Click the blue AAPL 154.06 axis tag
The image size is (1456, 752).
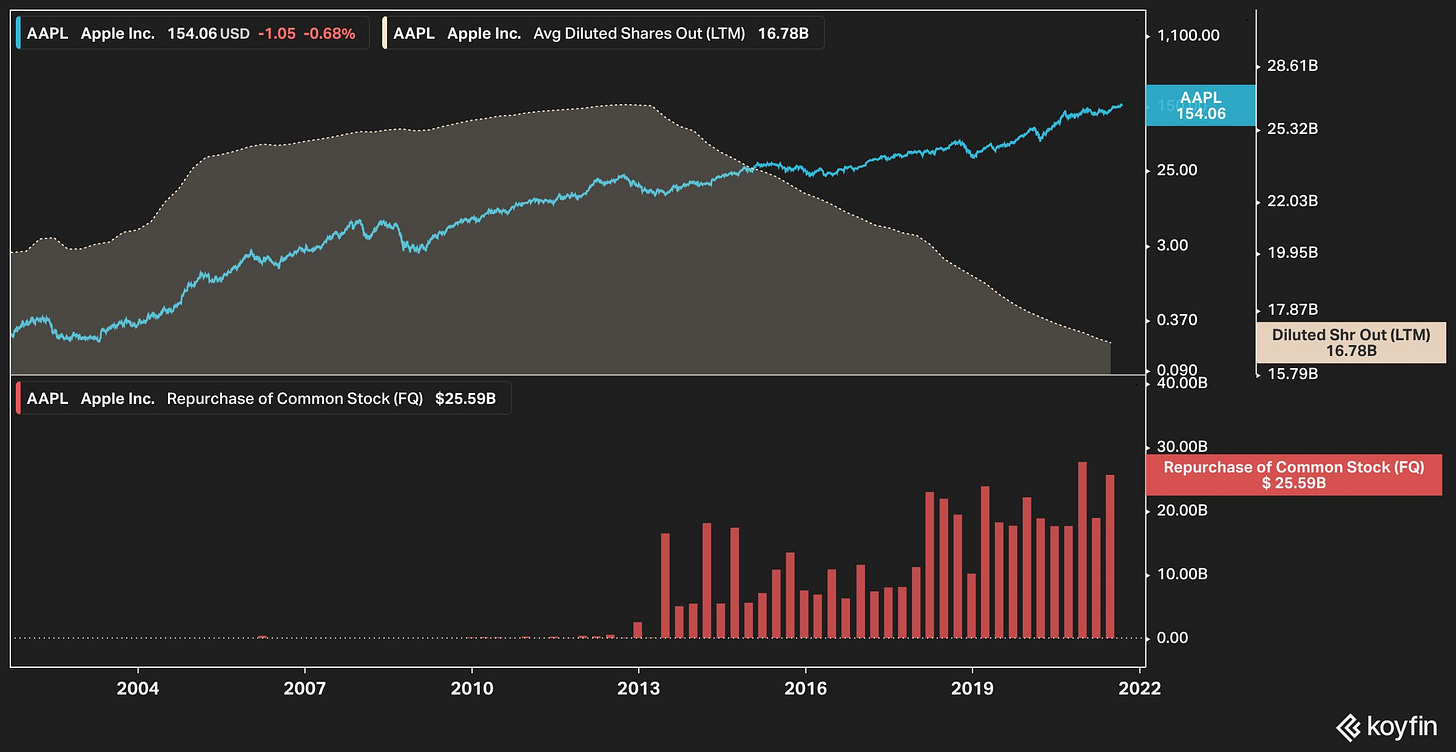click(x=1200, y=105)
